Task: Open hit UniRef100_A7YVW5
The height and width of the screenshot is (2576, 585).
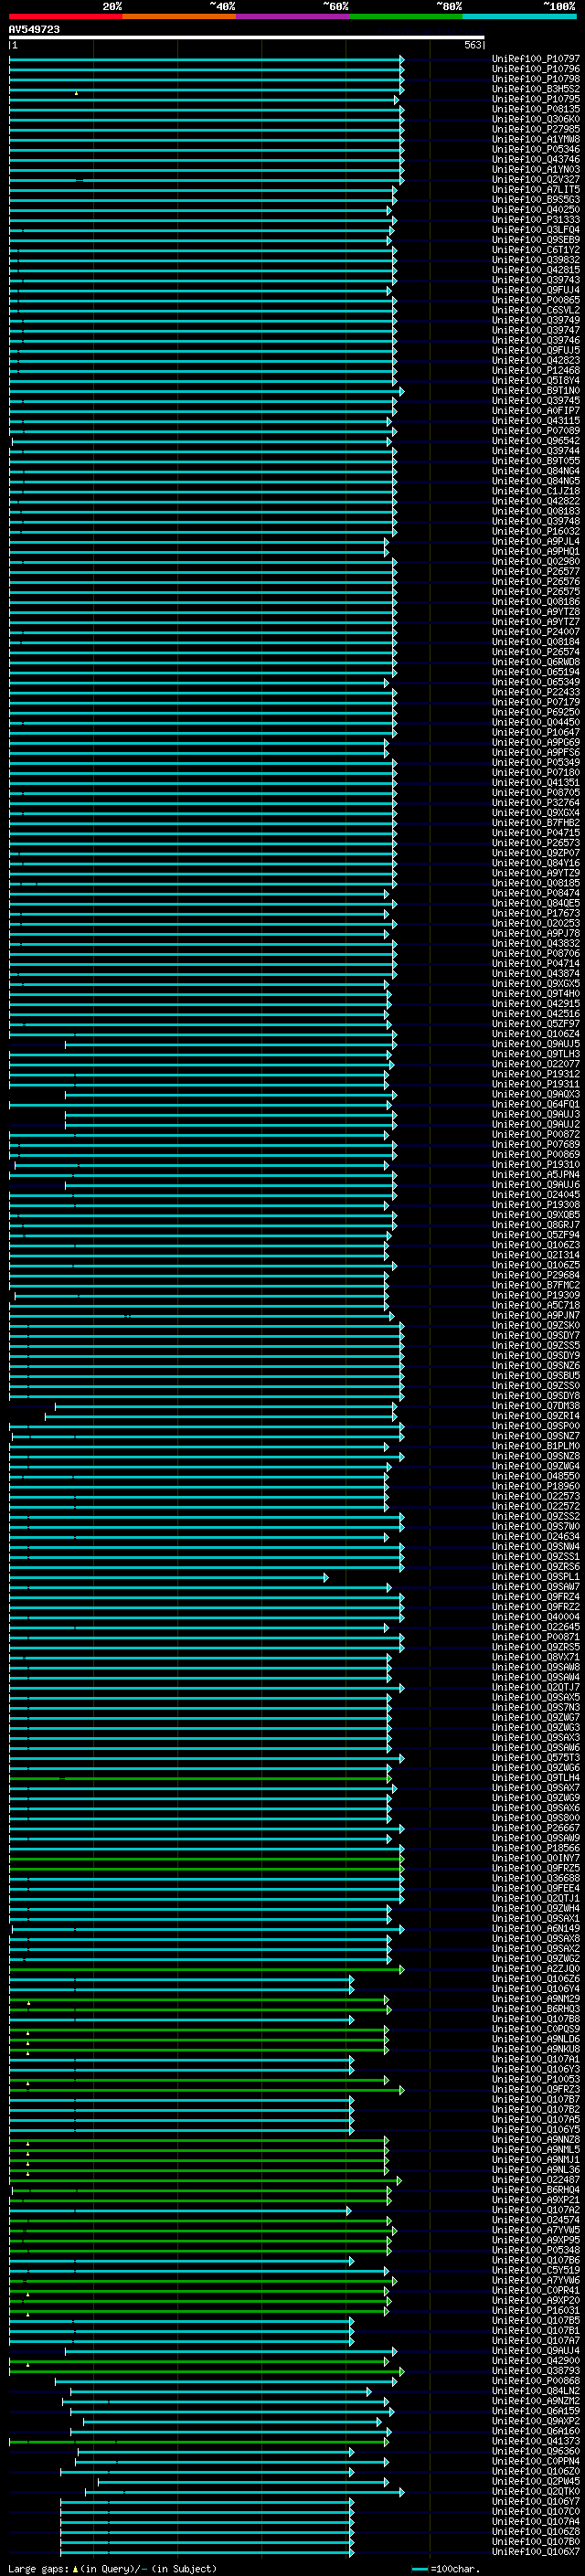Action: coord(535,2229)
